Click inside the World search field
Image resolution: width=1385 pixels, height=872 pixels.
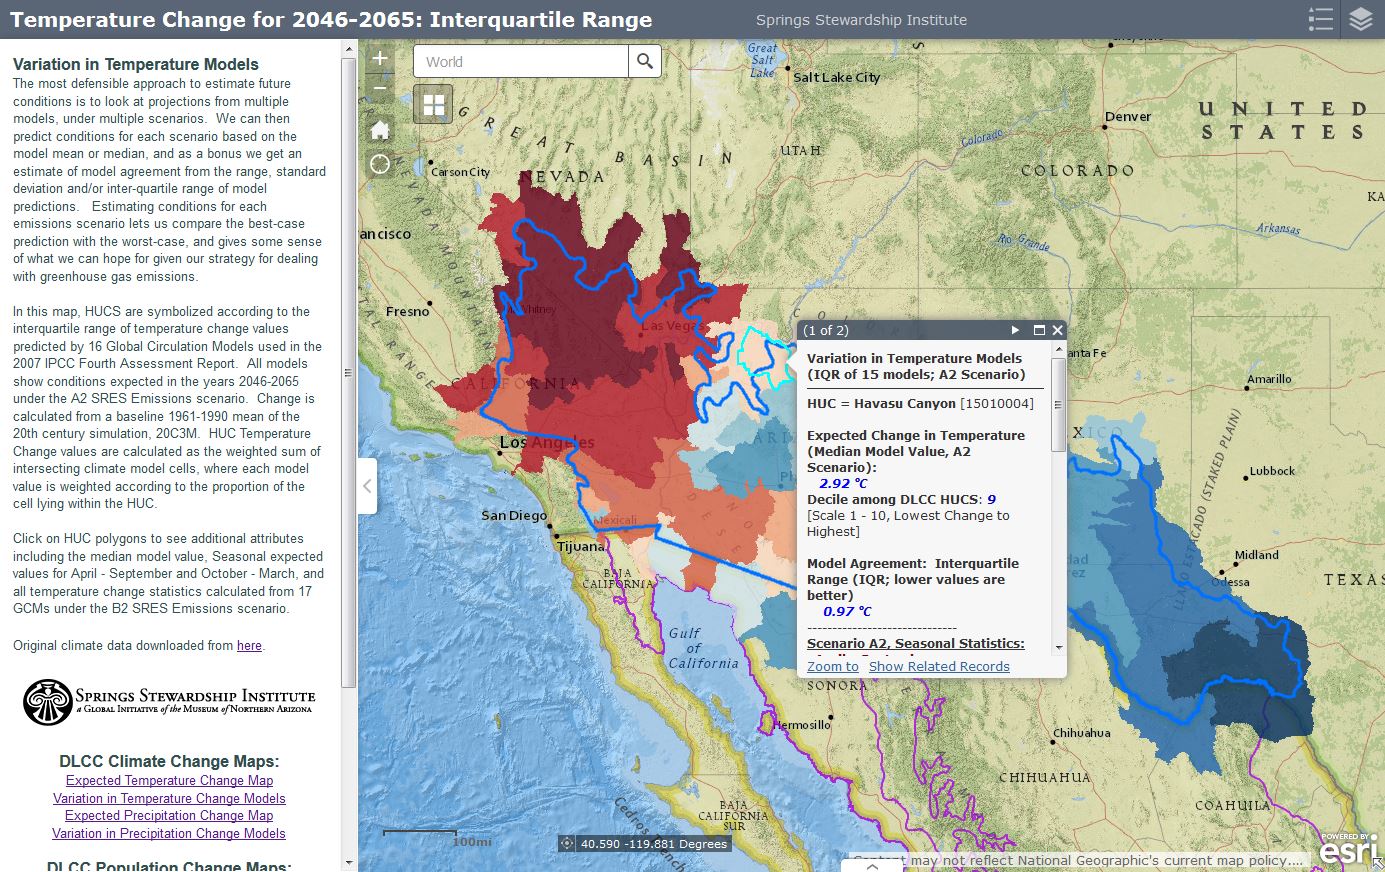click(x=520, y=61)
